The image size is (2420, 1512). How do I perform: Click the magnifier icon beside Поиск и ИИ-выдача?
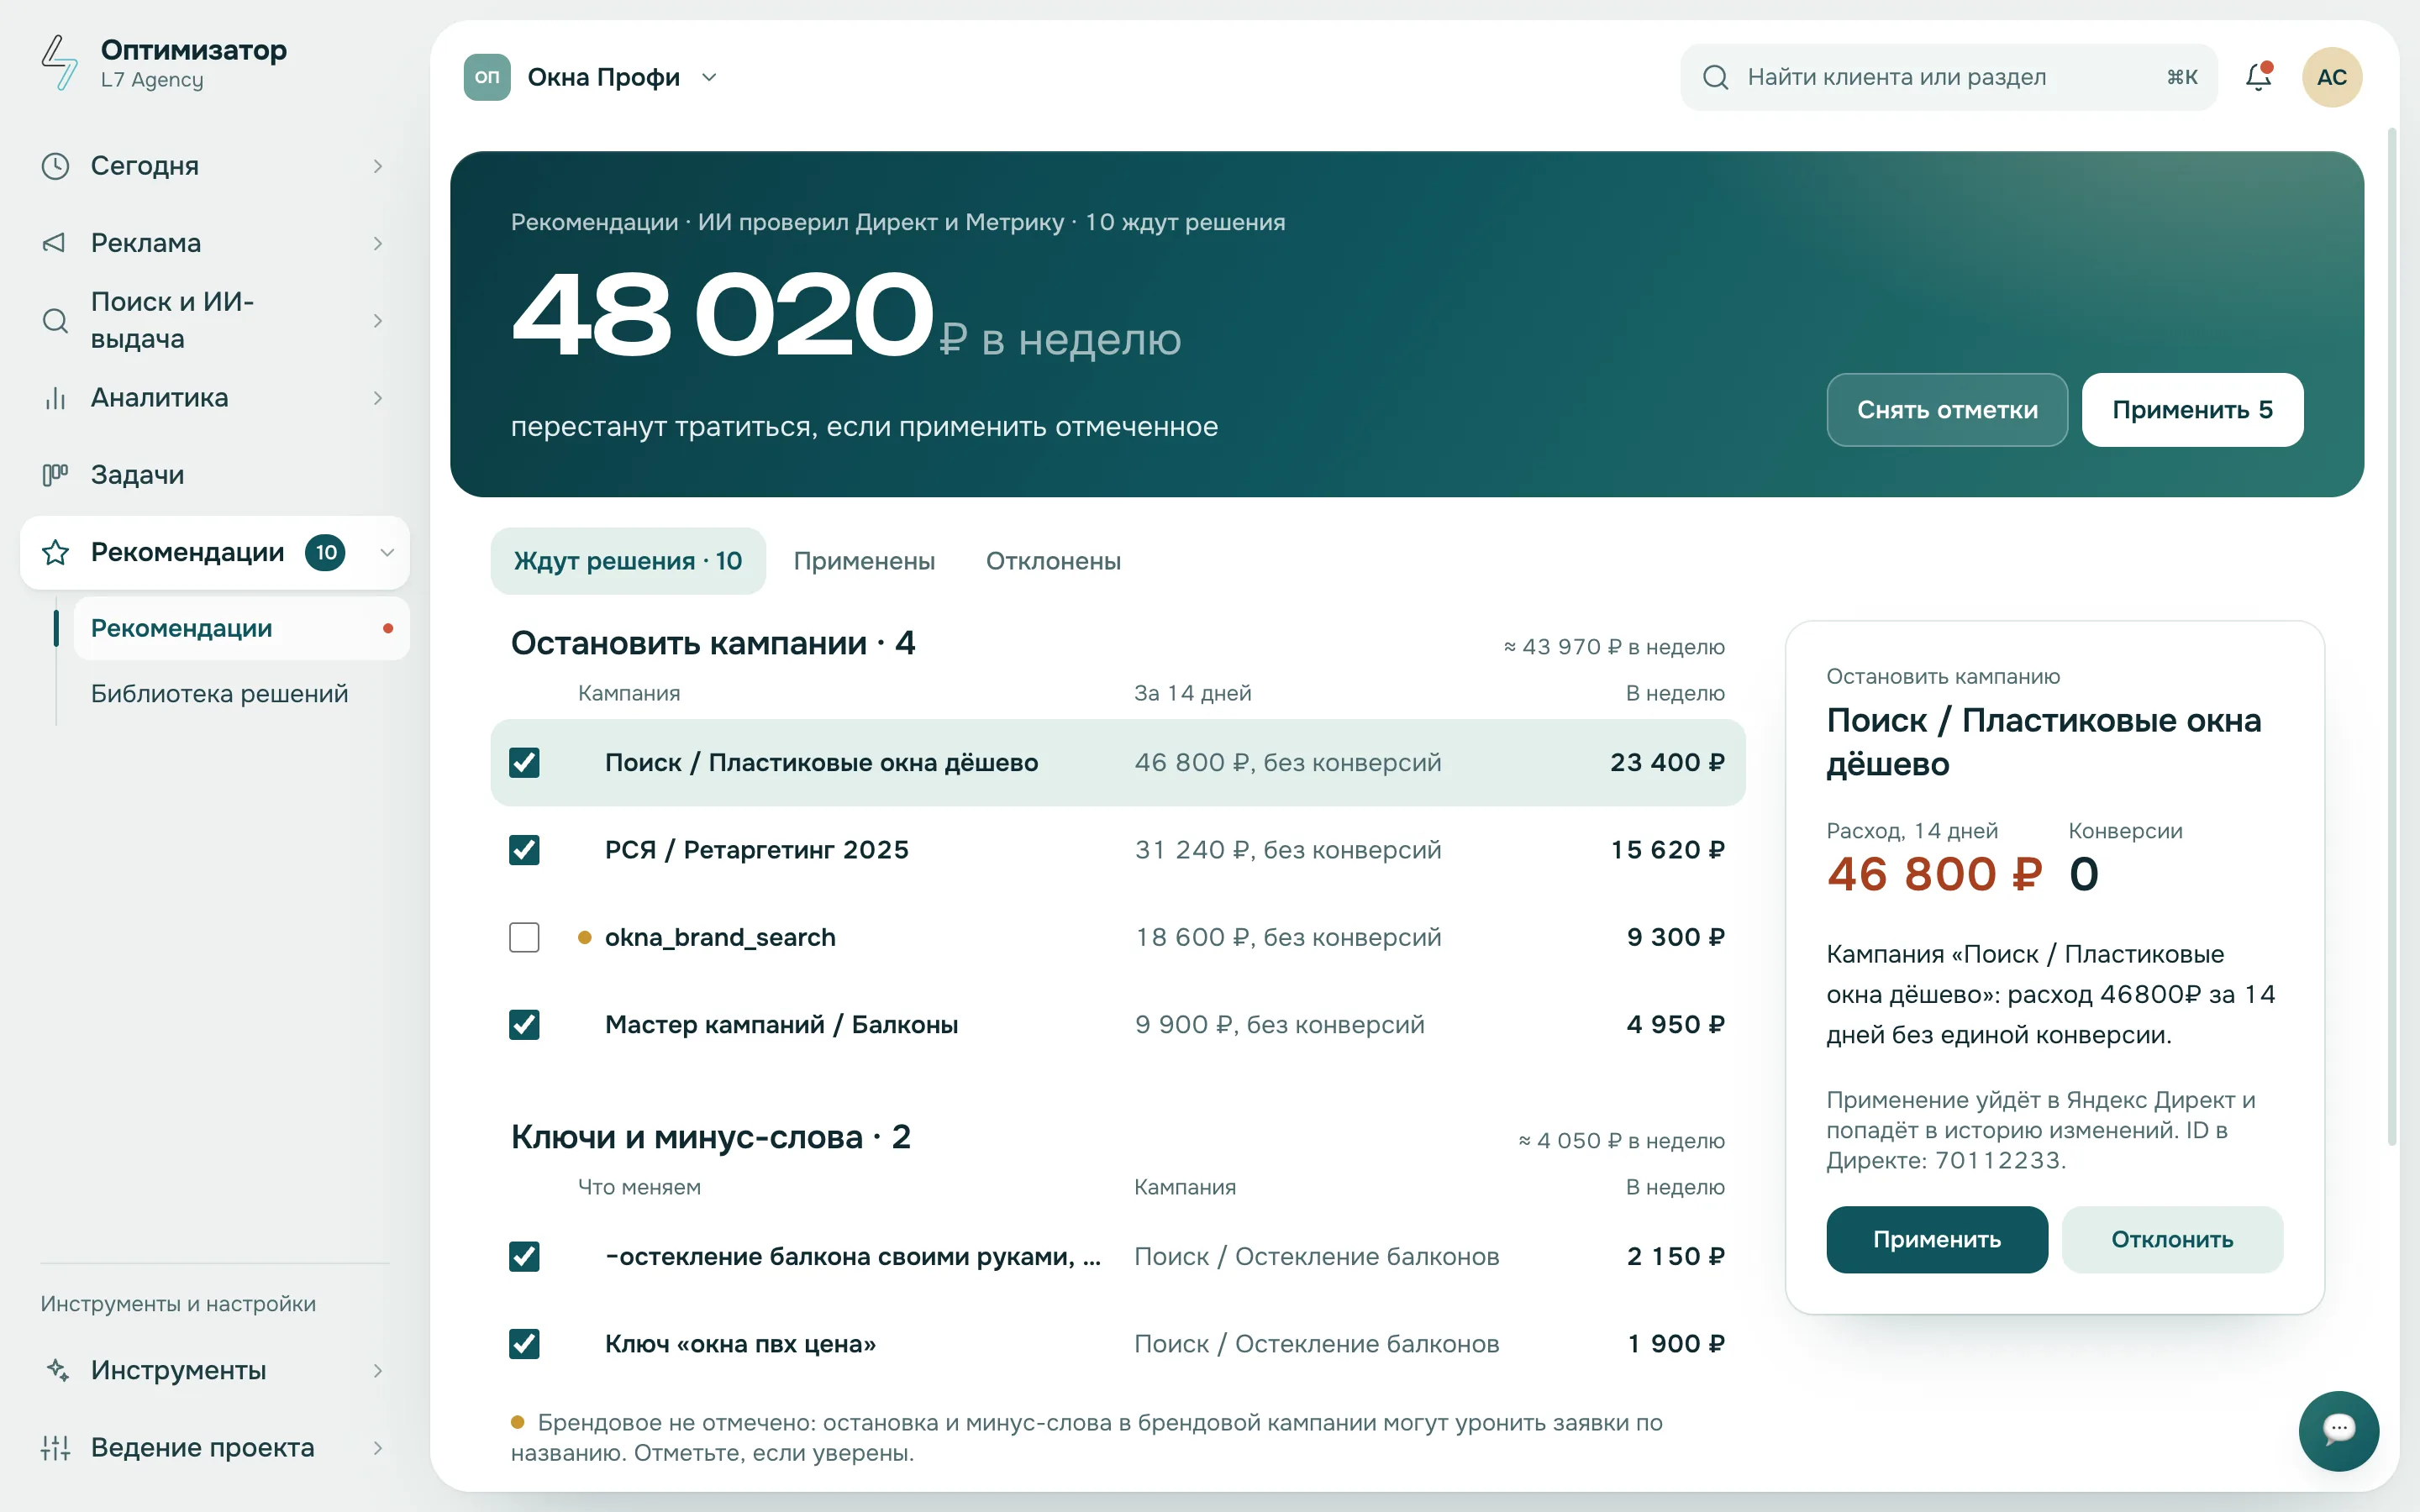55,321
